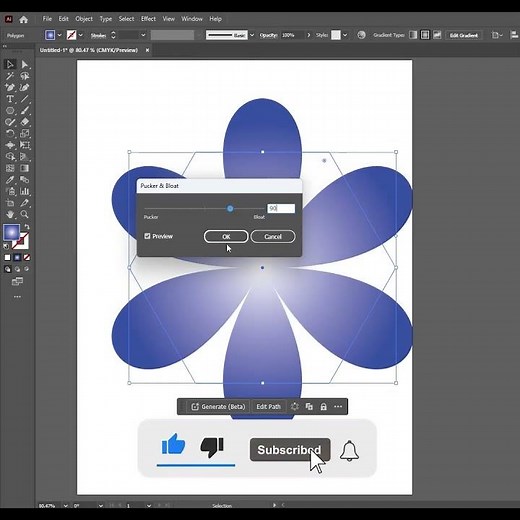The image size is (520, 520).
Task: Select the Type tool
Action: coord(10,99)
